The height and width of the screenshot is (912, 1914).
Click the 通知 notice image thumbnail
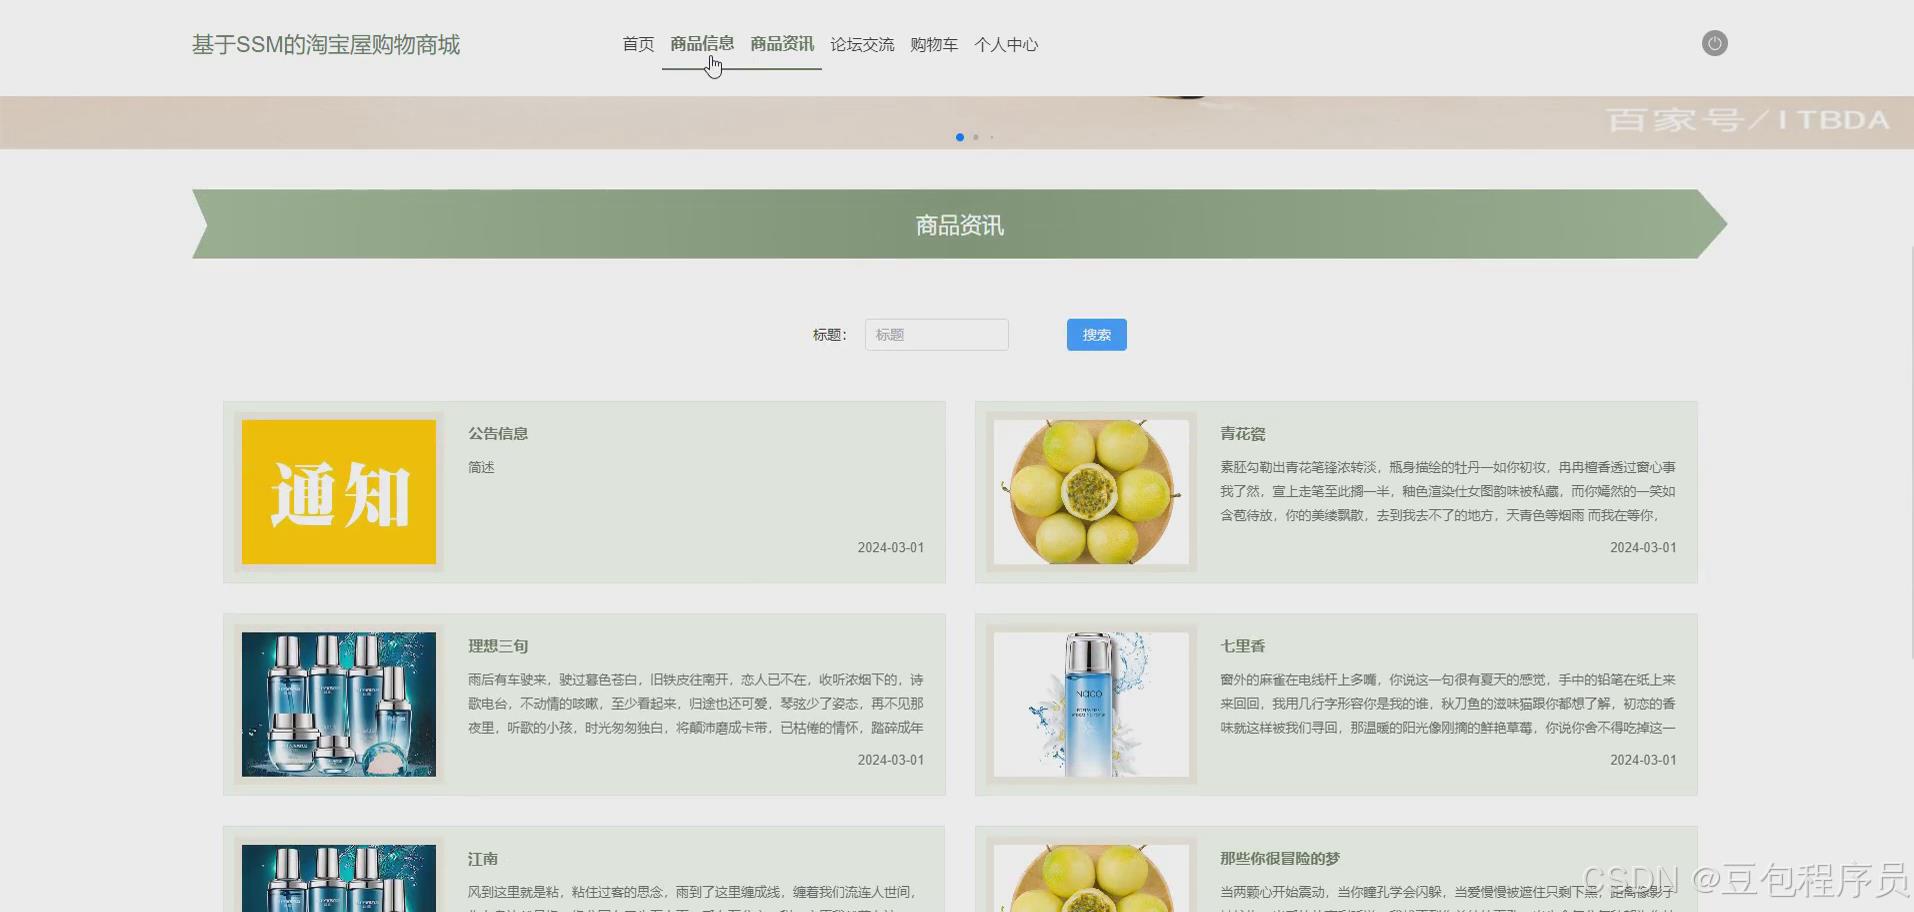[x=338, y=491]
